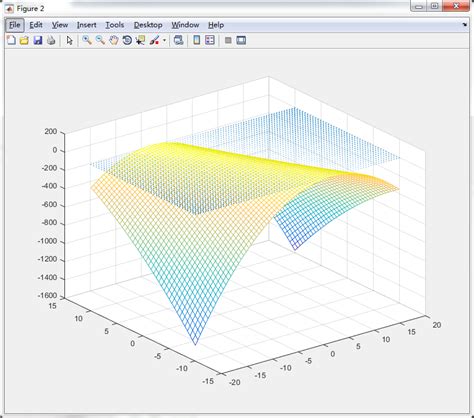The width and height of the screenshot is (474, 418).
Task: Hide plot tools using the gray square icon
Action: coord(228,40)
